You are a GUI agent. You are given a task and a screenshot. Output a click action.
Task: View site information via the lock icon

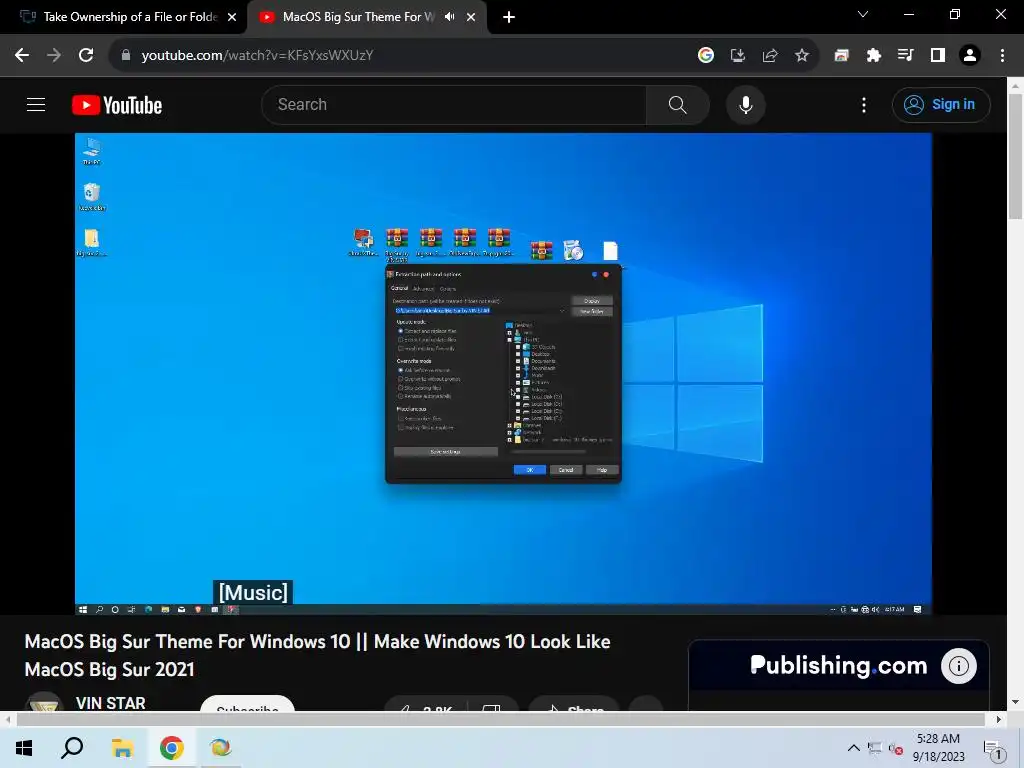[x=126, y=55]
